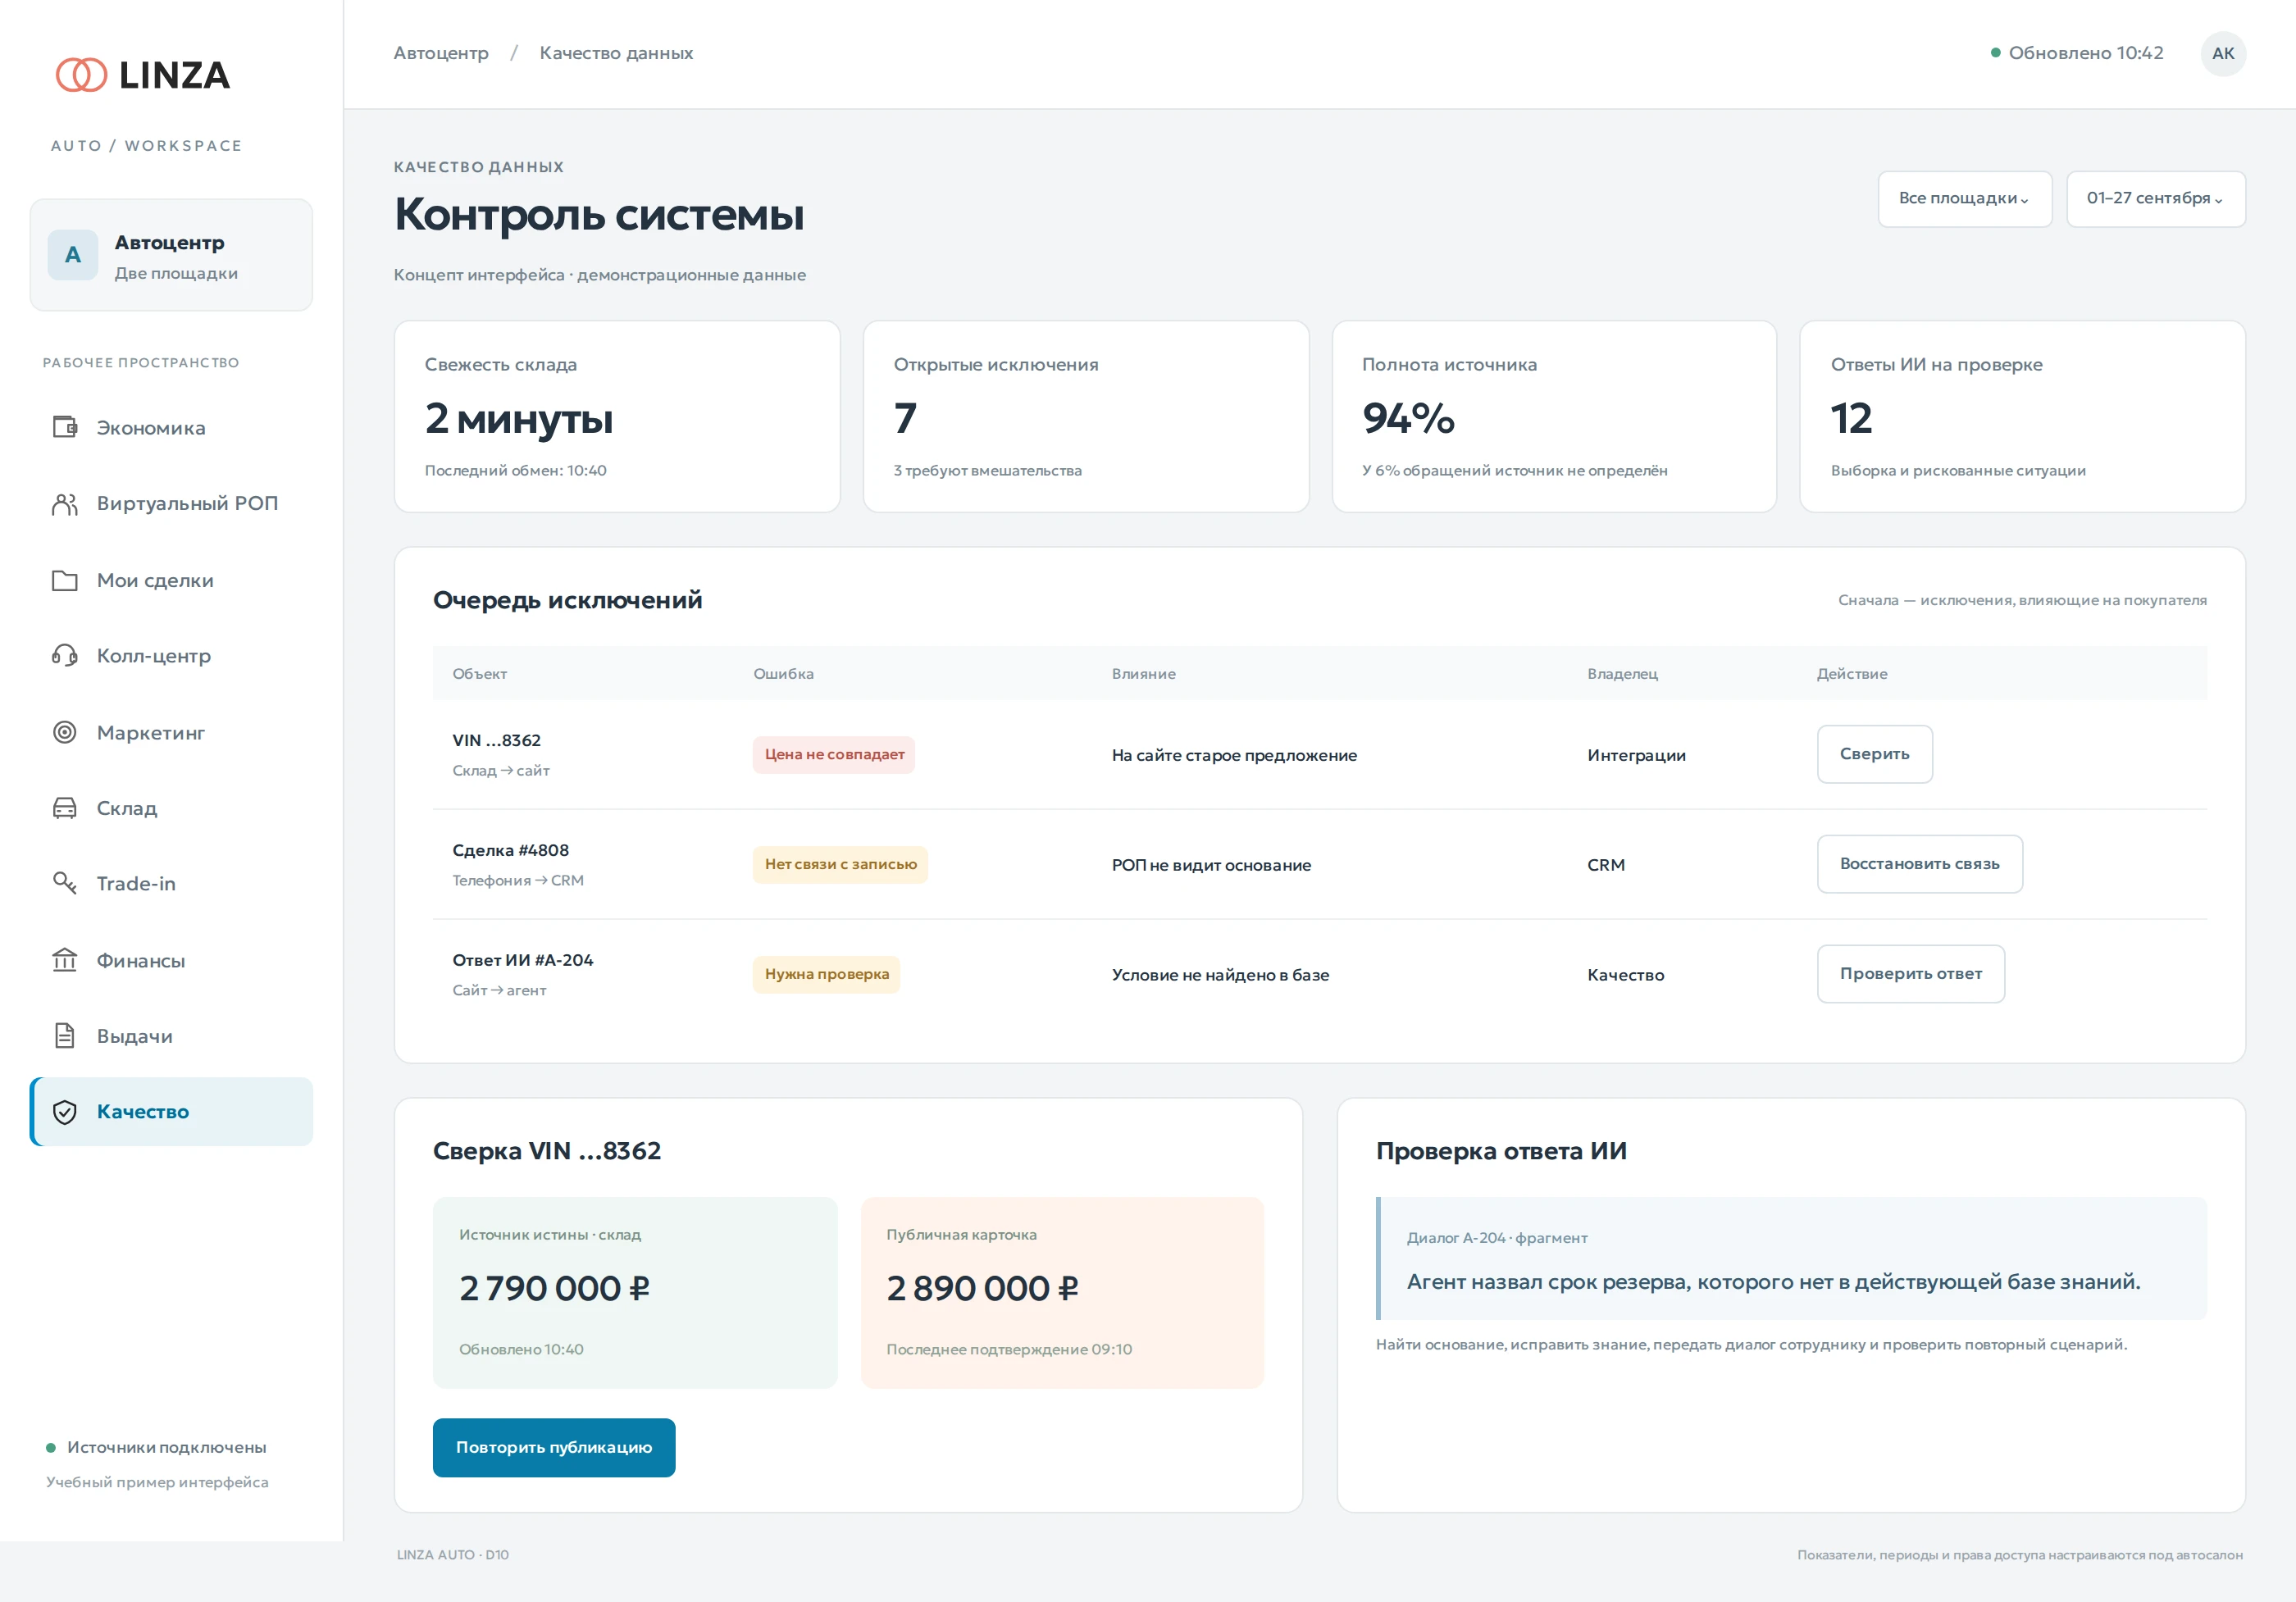2296x1602 pixels.
Task: Click the Обновлено 10:42 status
Action: click(x=2077, y=53)
